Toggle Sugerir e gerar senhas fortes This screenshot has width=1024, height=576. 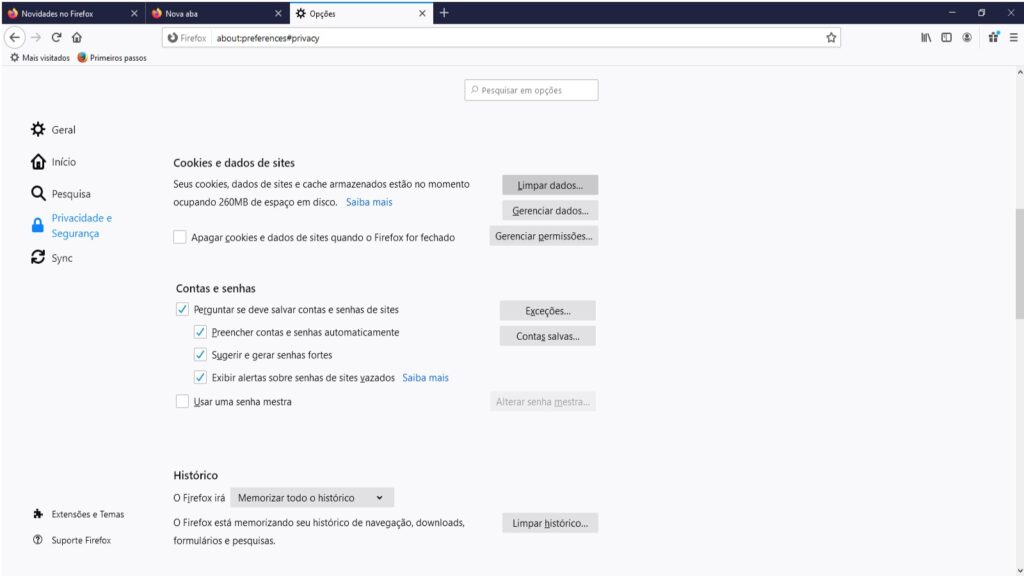(x=200, y=355)
